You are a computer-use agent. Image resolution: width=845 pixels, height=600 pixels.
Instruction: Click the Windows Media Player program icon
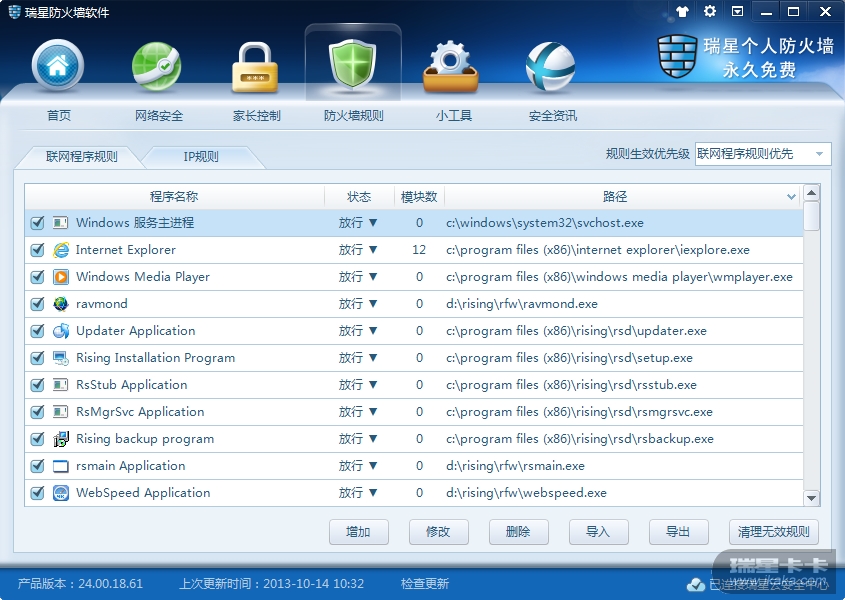coord(61,277)
